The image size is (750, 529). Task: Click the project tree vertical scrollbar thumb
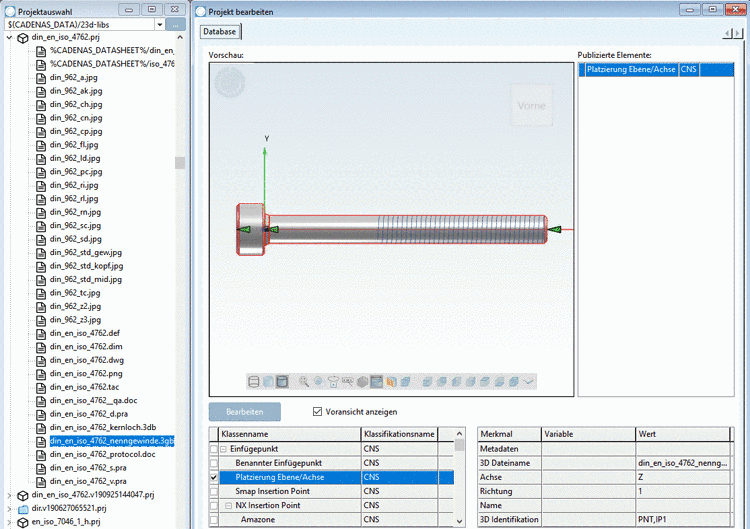coord(180,163)
